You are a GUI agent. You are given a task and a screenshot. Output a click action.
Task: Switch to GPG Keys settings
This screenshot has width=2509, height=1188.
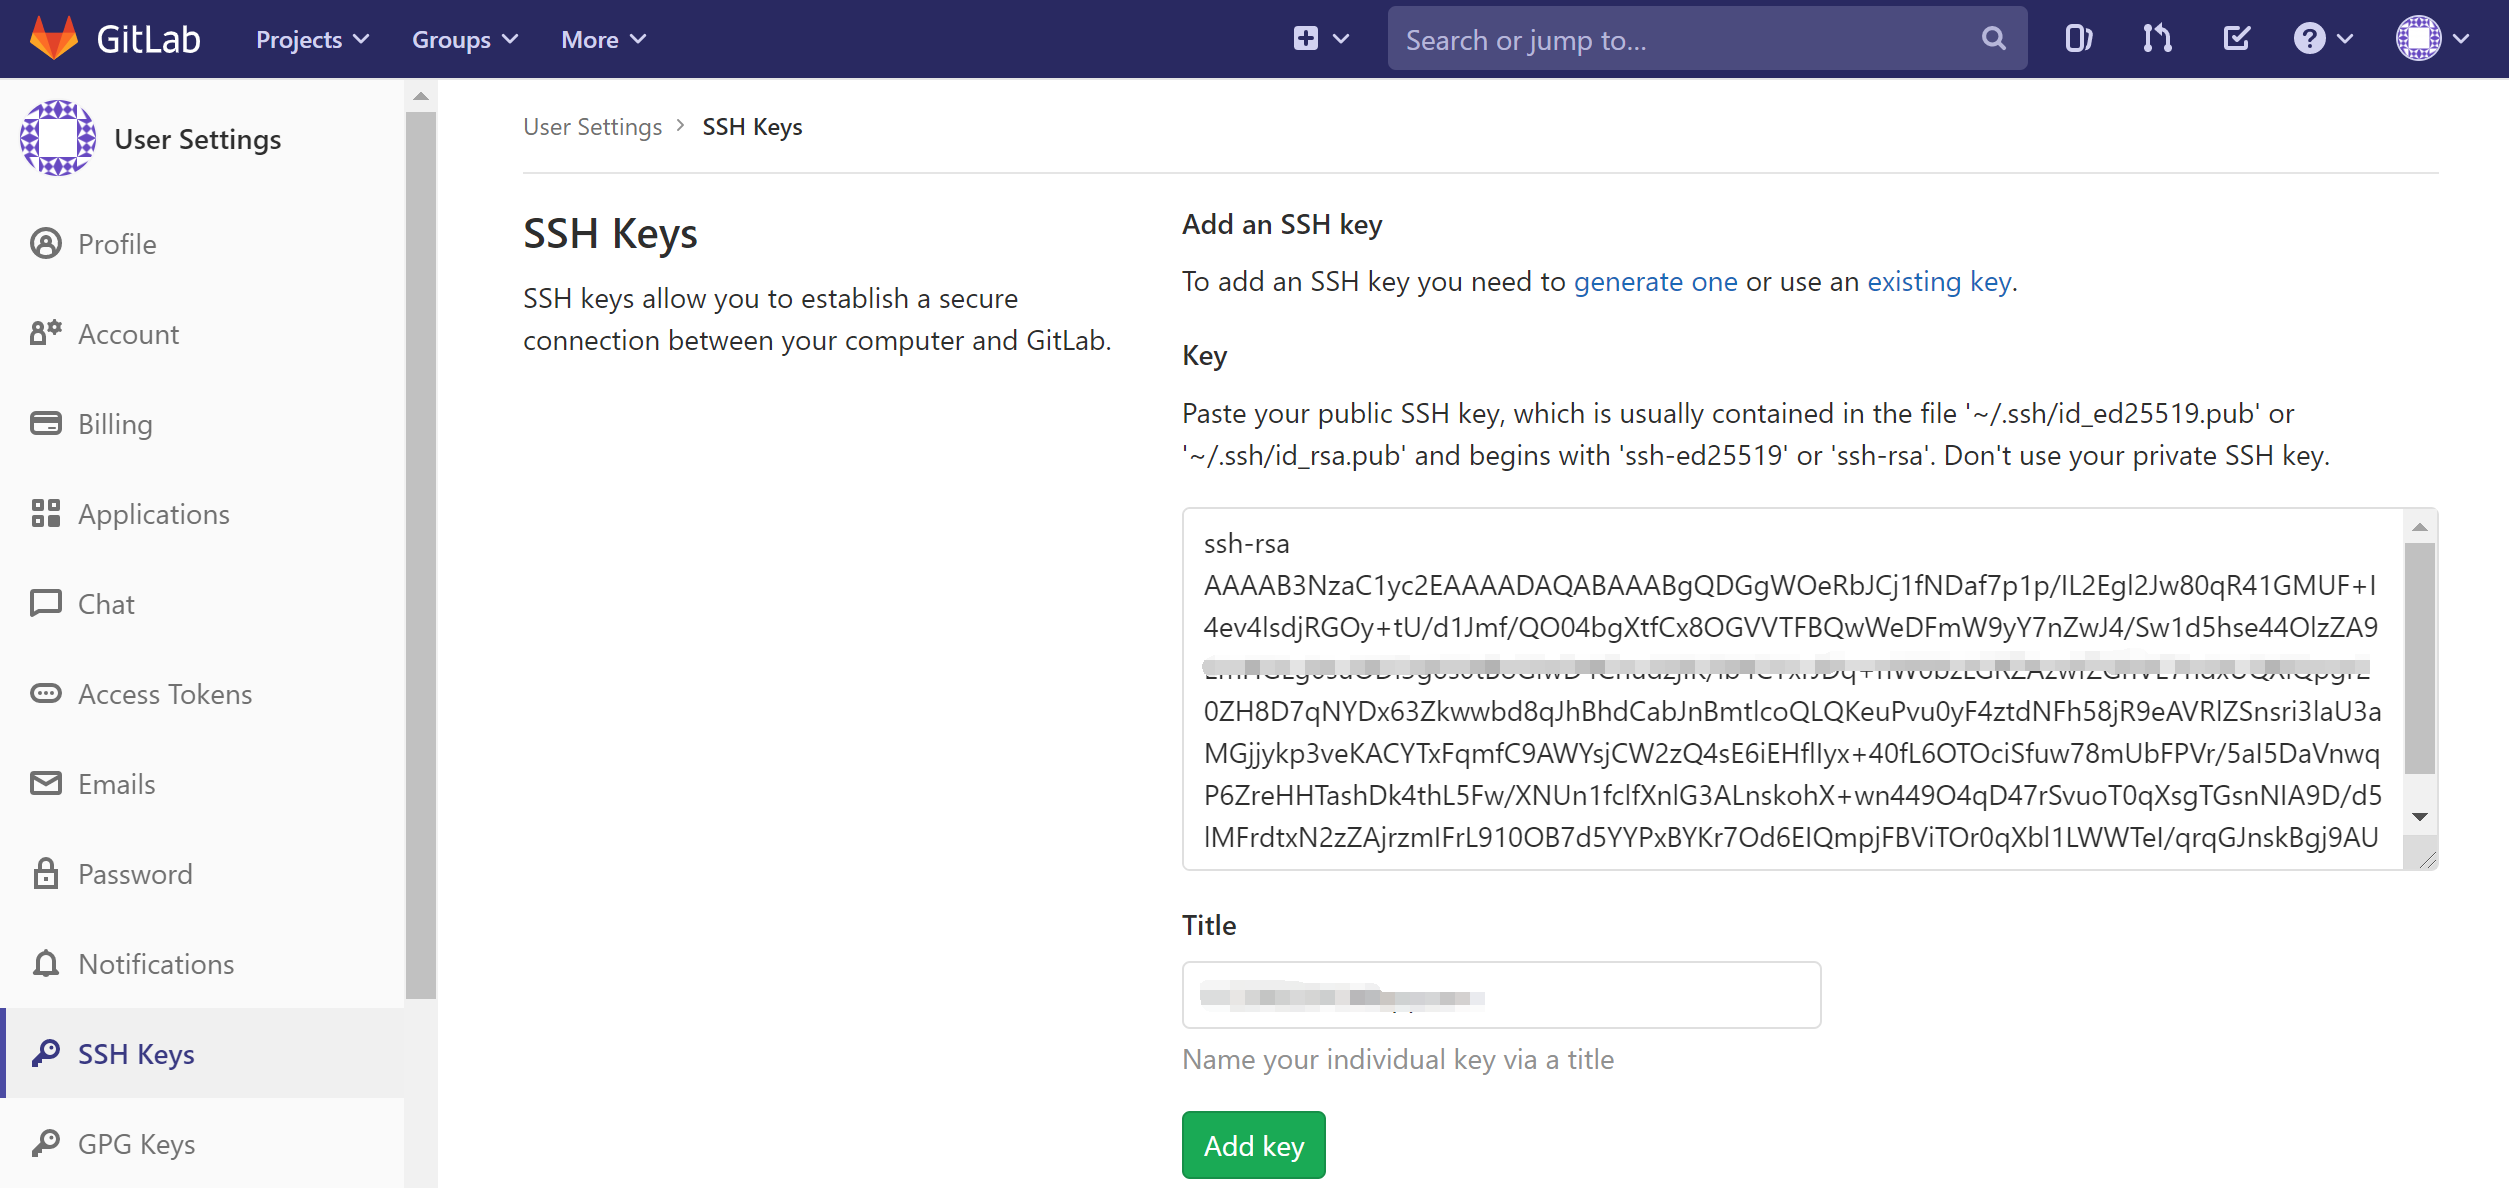[136, 1143]
